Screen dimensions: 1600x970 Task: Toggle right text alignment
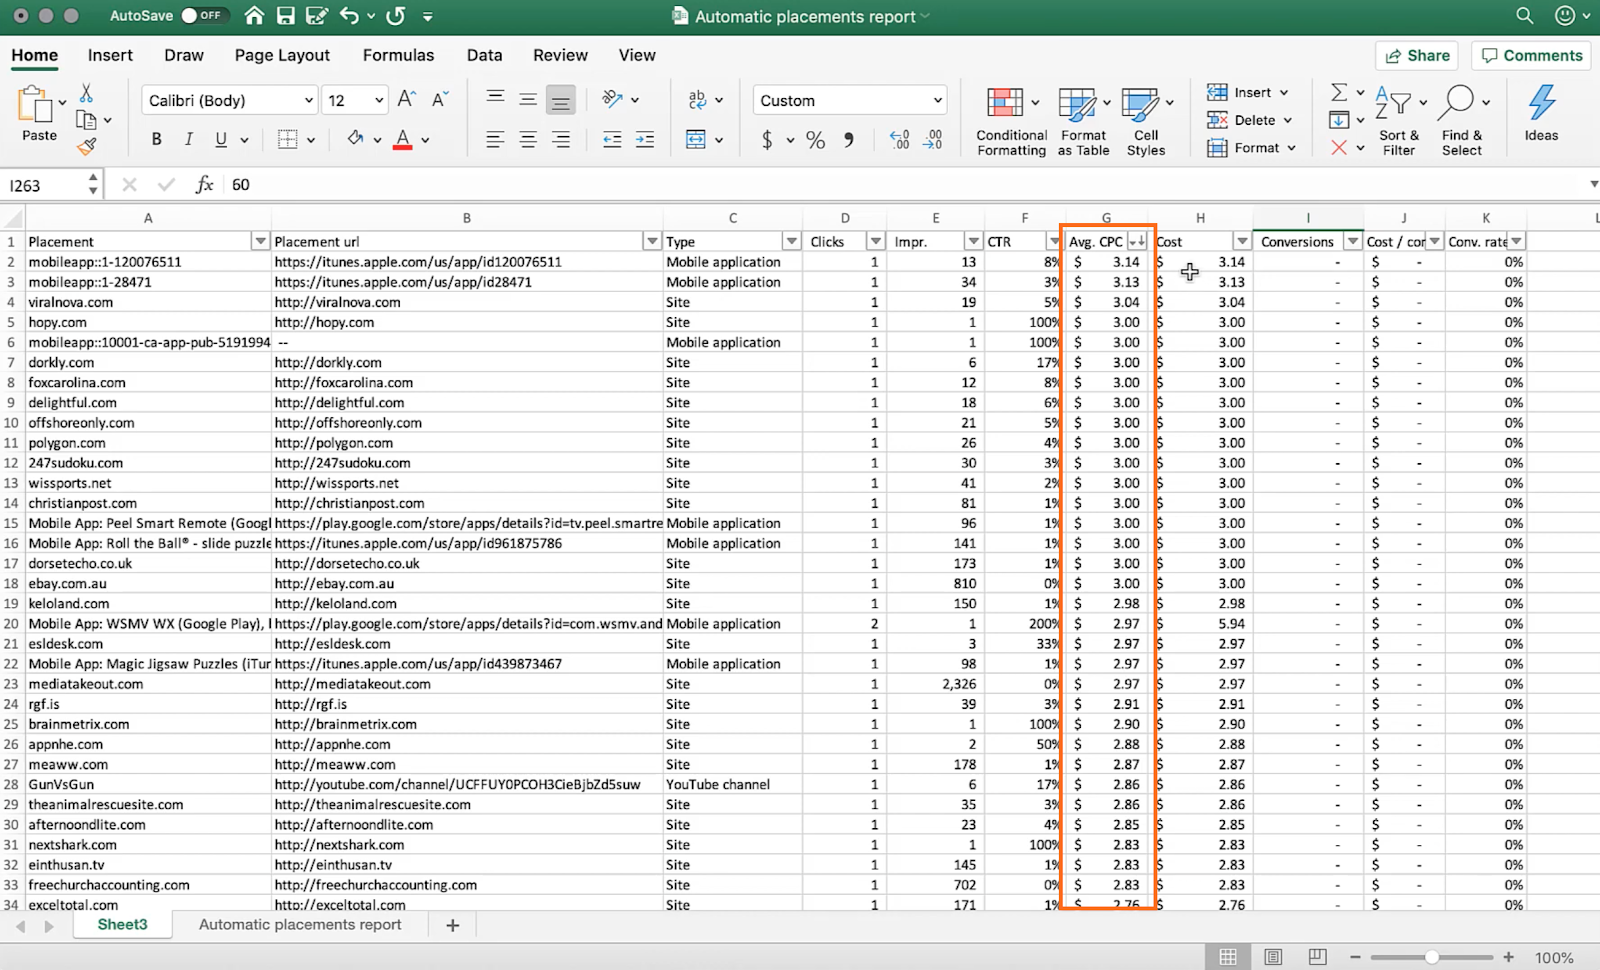pyautogui.click(x=561, y=140)
